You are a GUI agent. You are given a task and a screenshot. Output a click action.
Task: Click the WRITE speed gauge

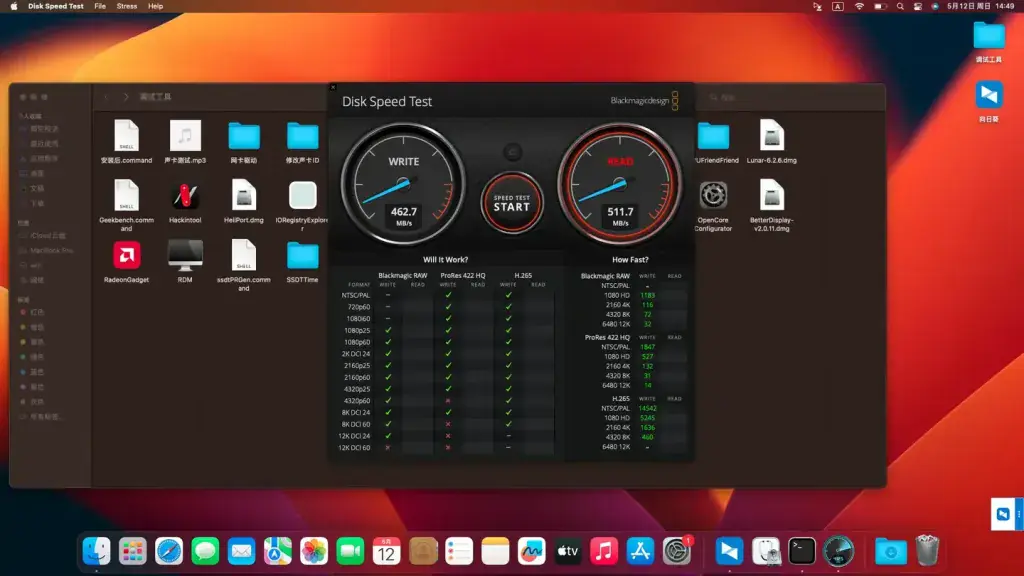click(x=403, y=184)
